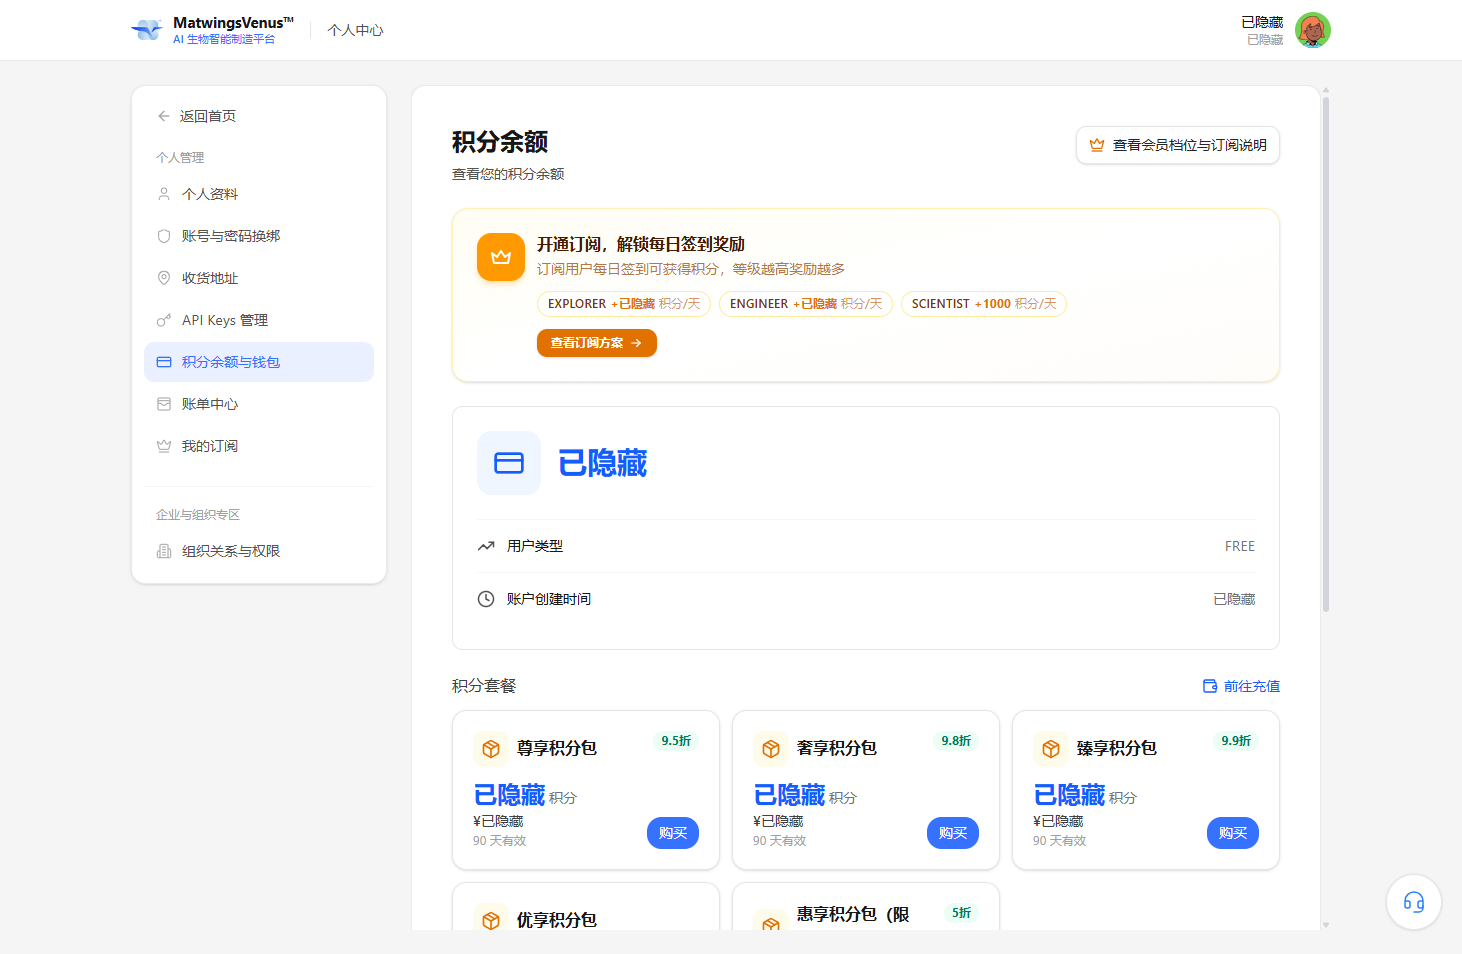Buy the 臻享积分包 package
This screenshot has width=1462, height=954.
click(1233, 833)
